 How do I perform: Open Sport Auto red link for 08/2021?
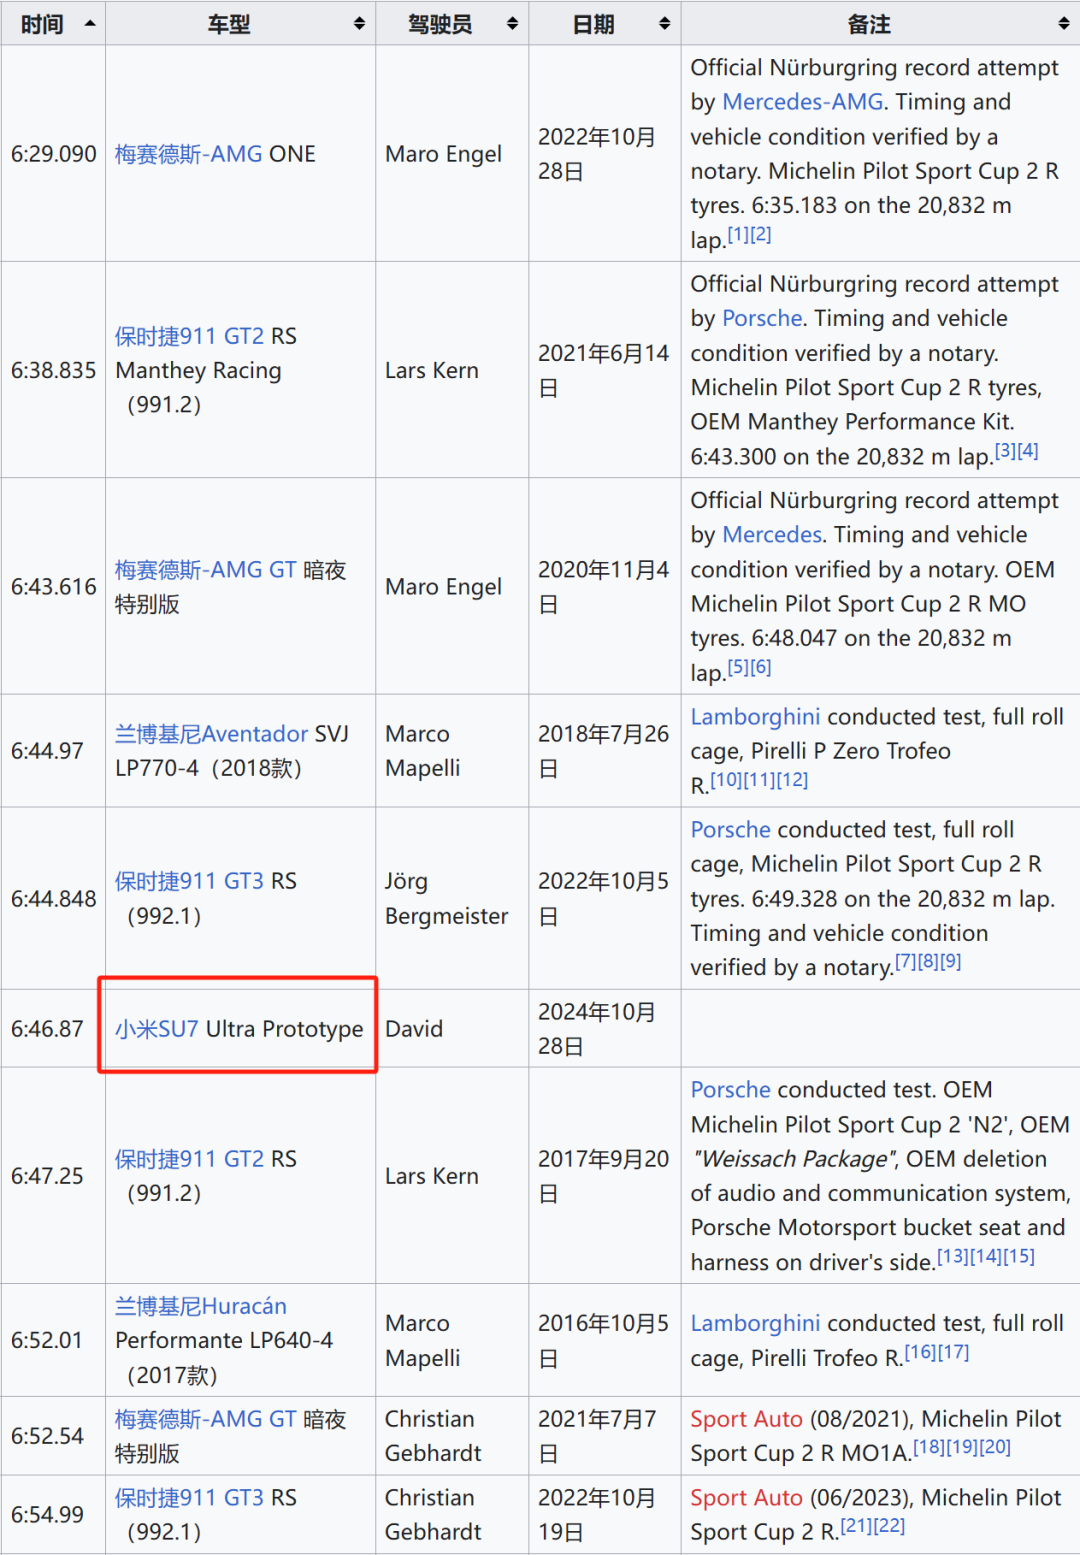(747, 1419)
